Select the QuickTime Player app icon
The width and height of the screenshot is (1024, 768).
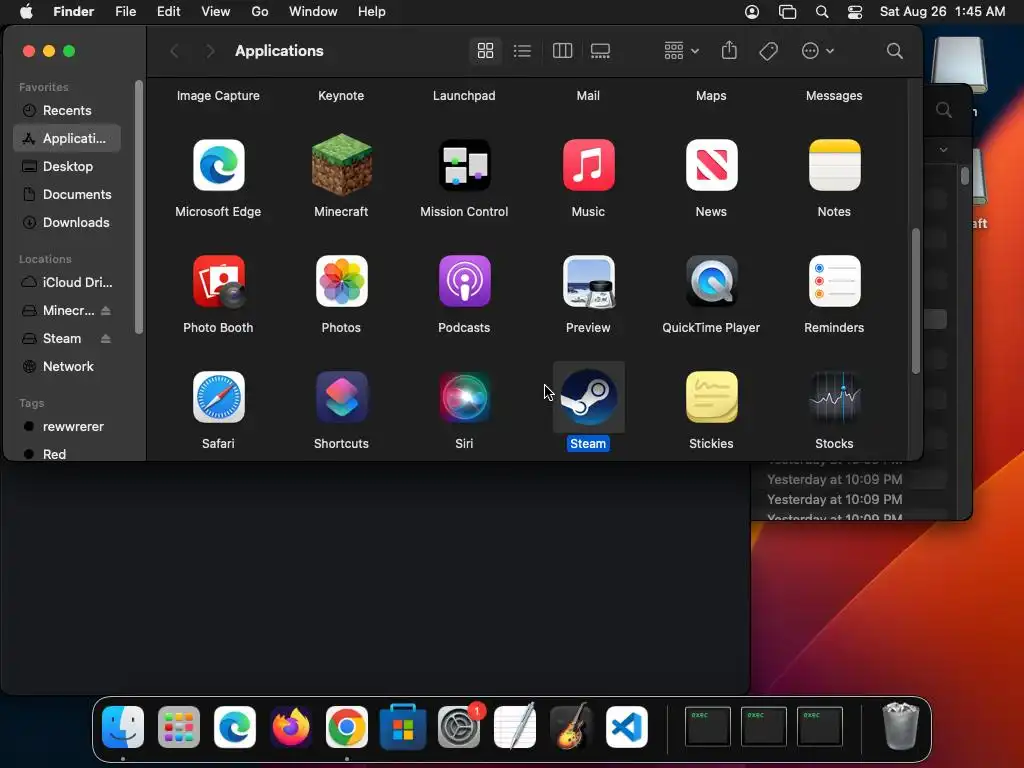coord(711,281)
